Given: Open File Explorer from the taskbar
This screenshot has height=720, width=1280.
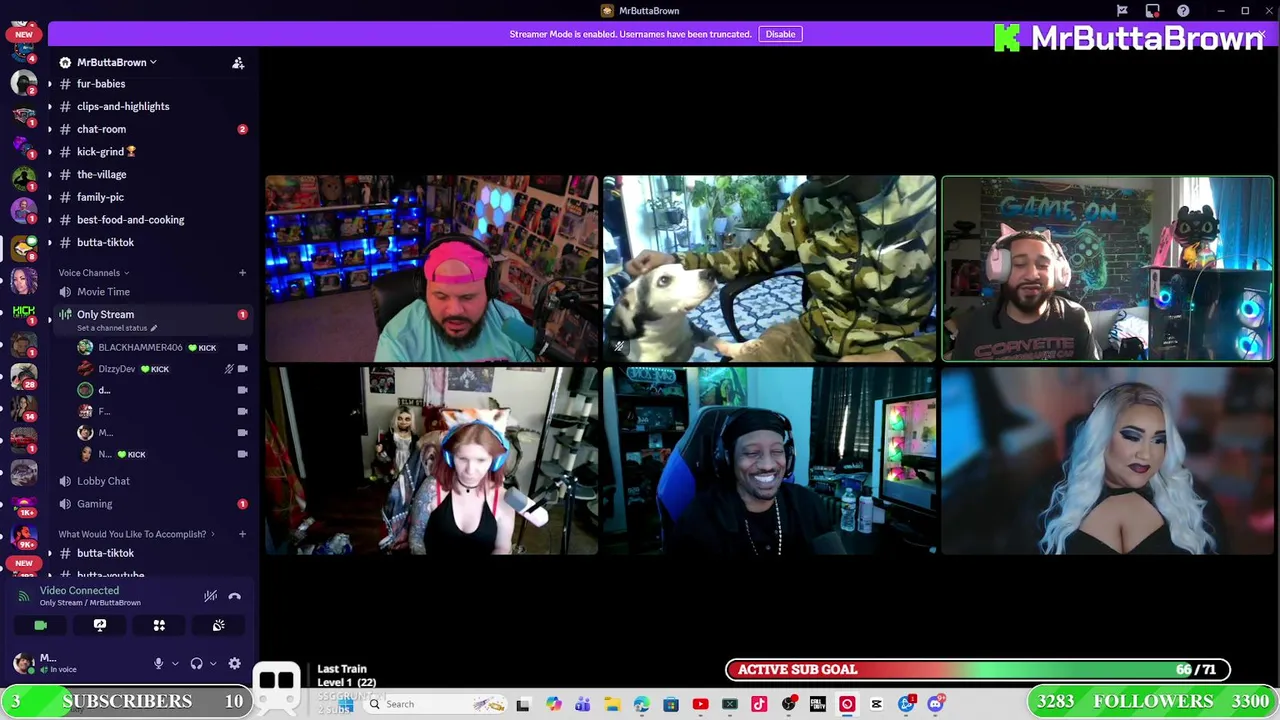Looking at the screenshot, I should [612, 704].
